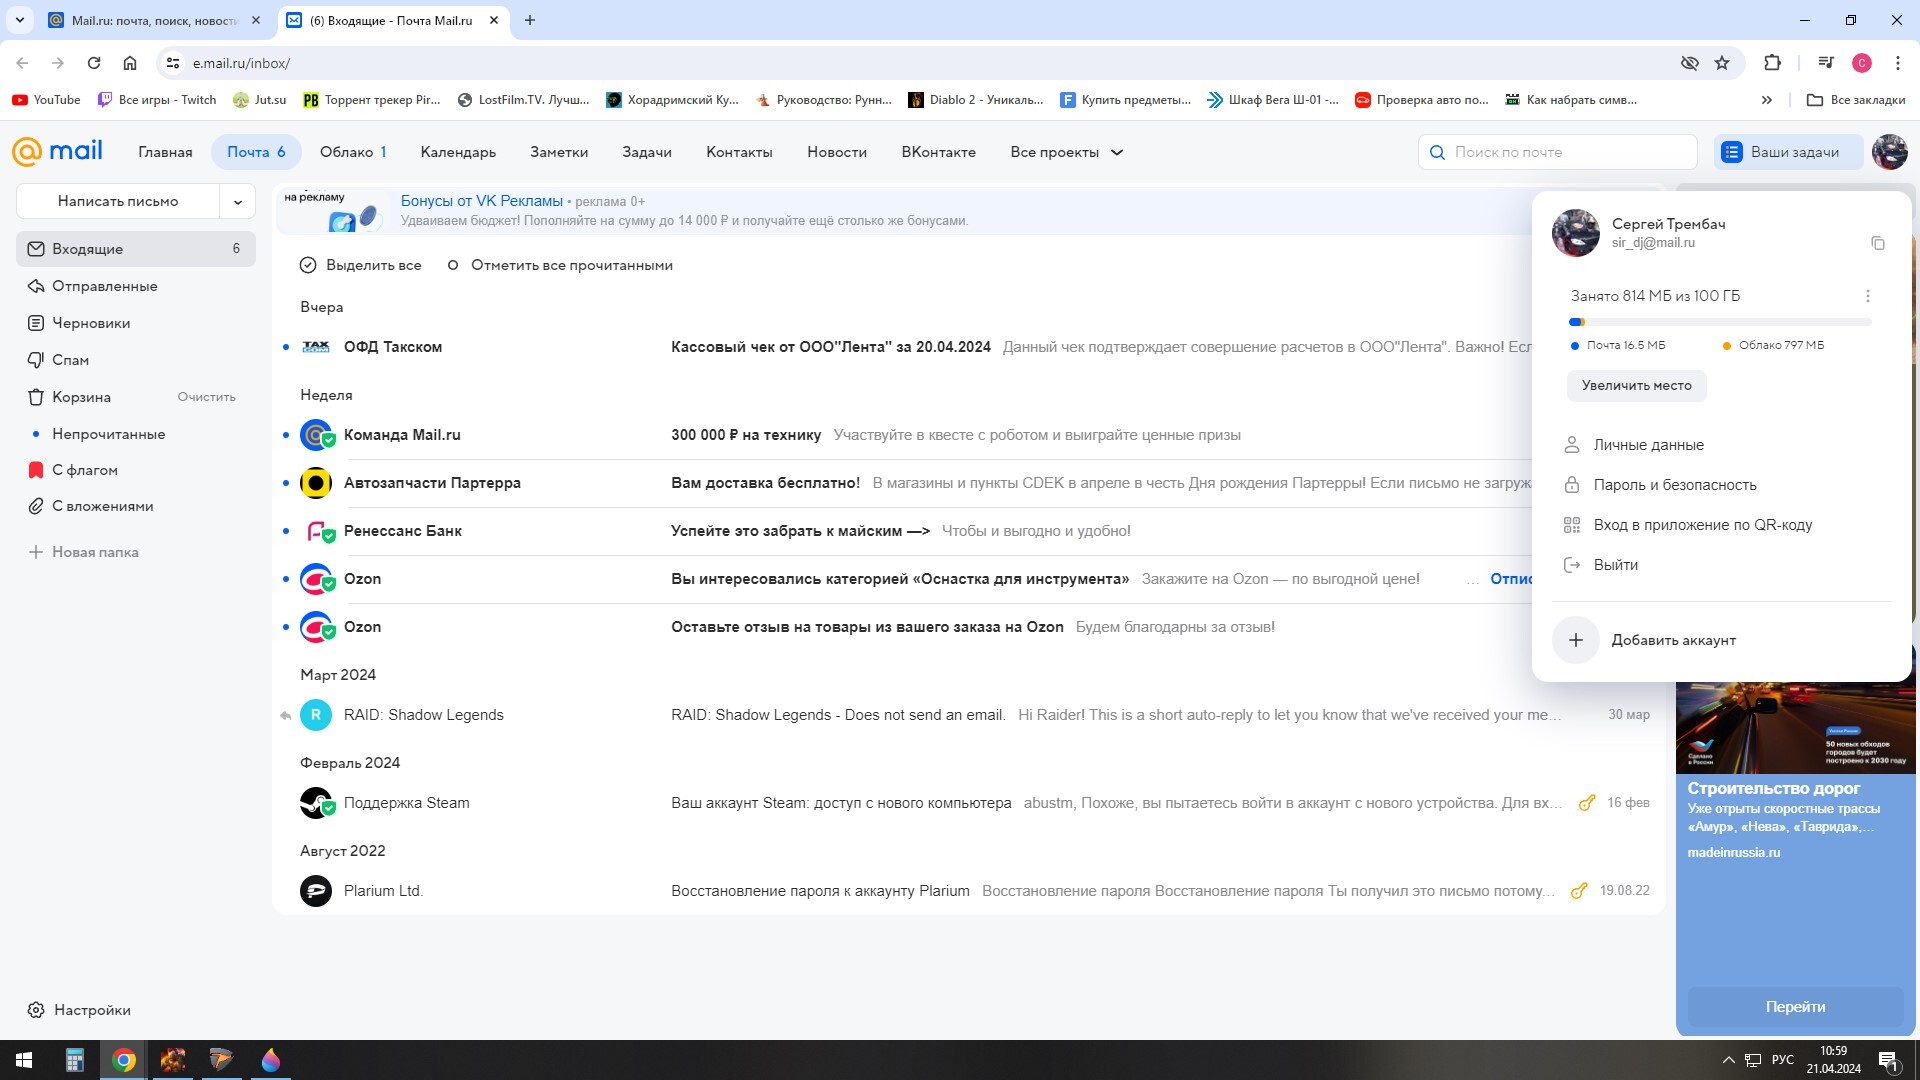
Task: Open YouTube bookmark
Action: [x=46, y=100]
